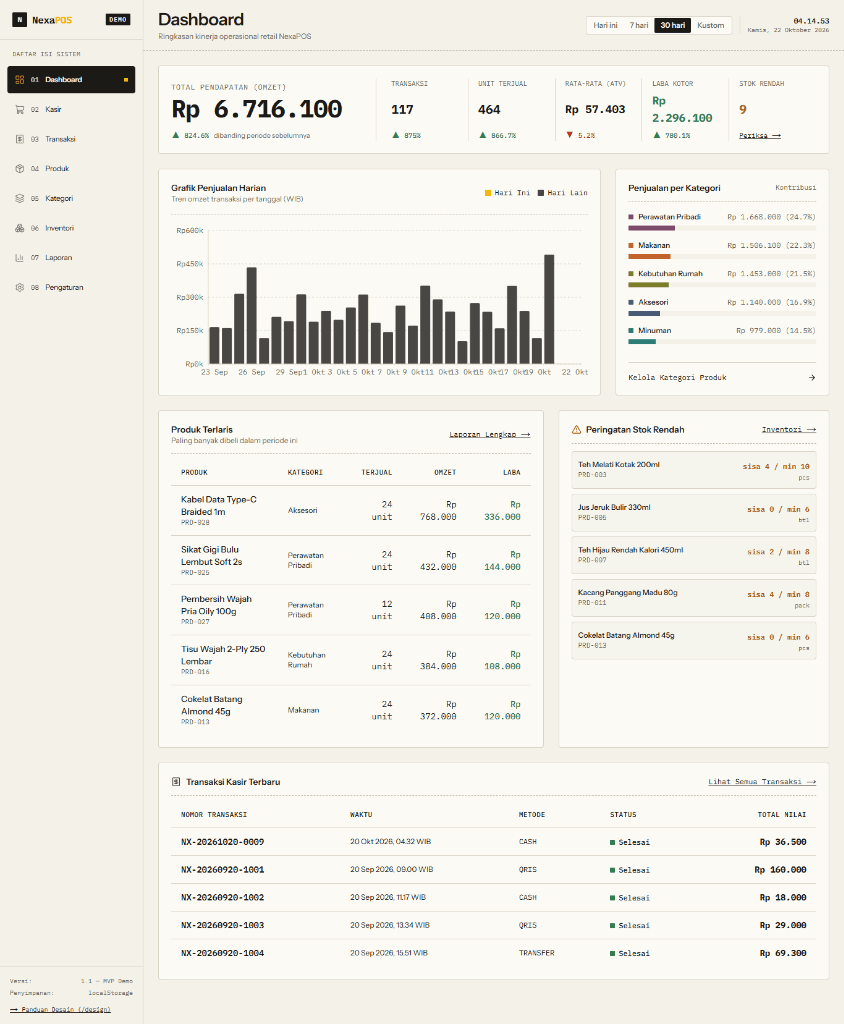Click the Rp 2.296.100 Laba Kotor value
Image resolution: width=844 pixels, height=1024 pixels.
click(682, 110)
